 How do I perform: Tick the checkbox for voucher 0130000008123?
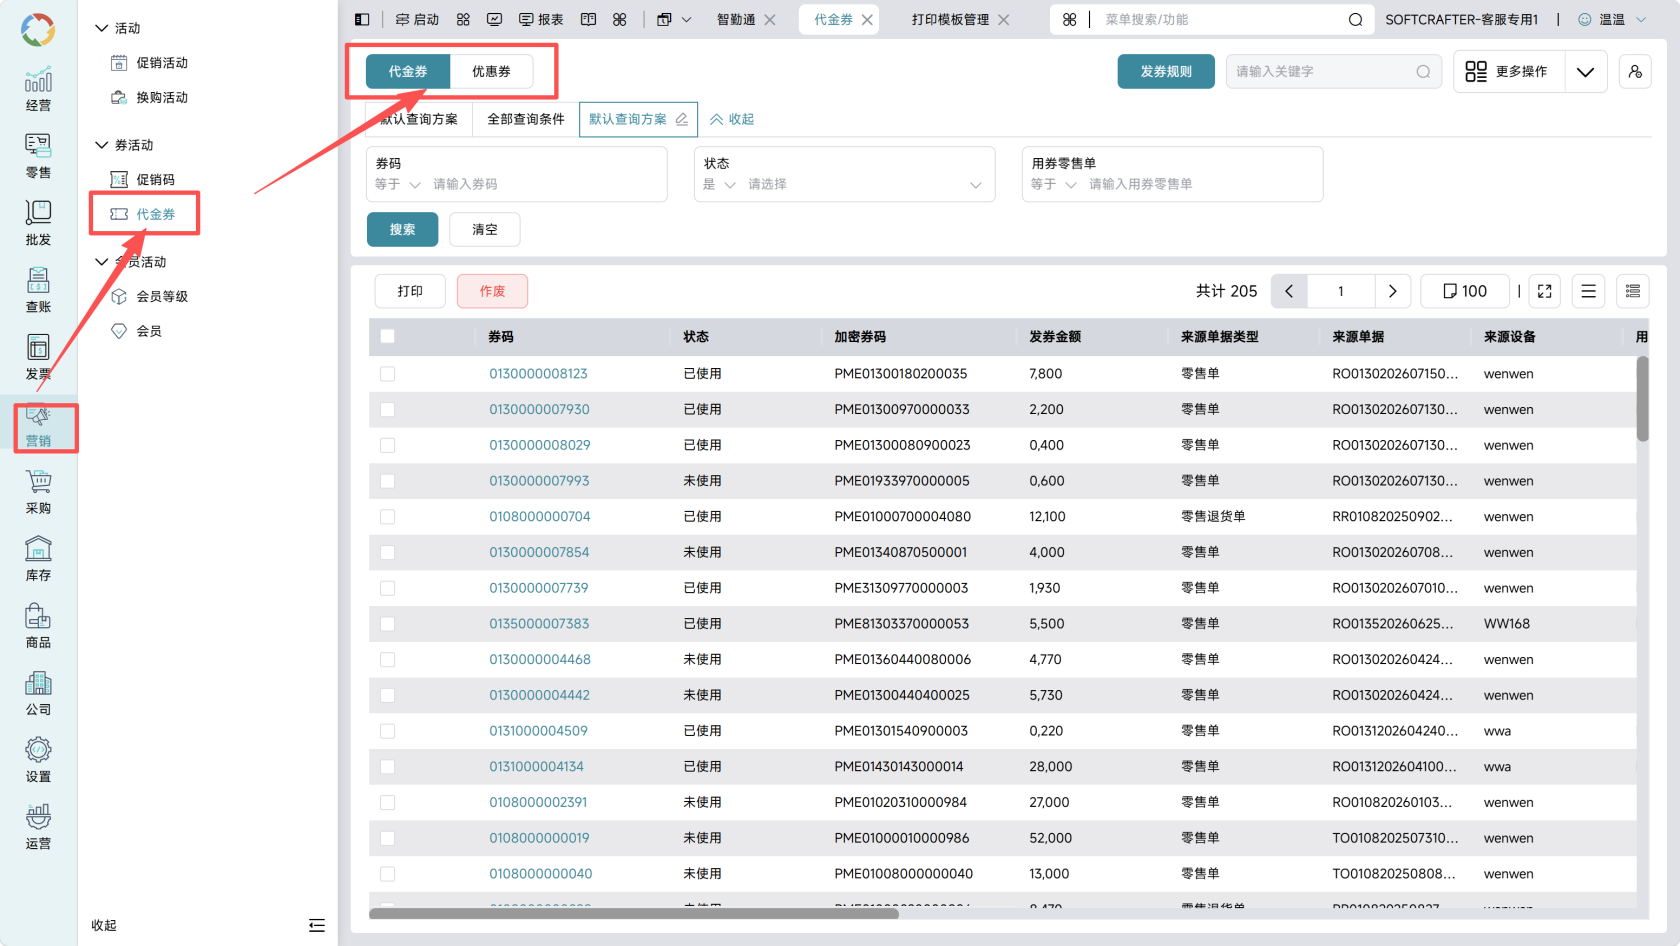click(388, 374)
